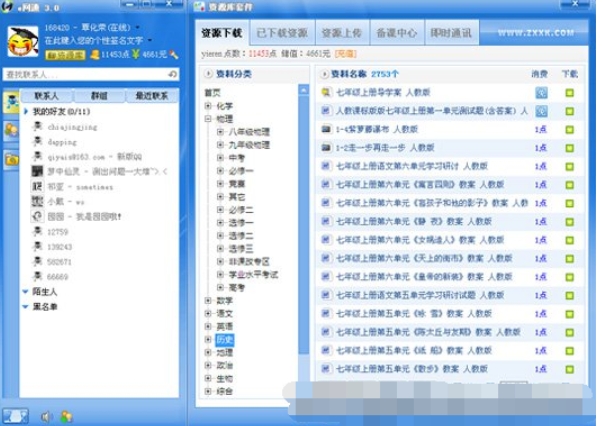
Task: Expand the 九年级物理 node
Action: click(x=220, y=145)
